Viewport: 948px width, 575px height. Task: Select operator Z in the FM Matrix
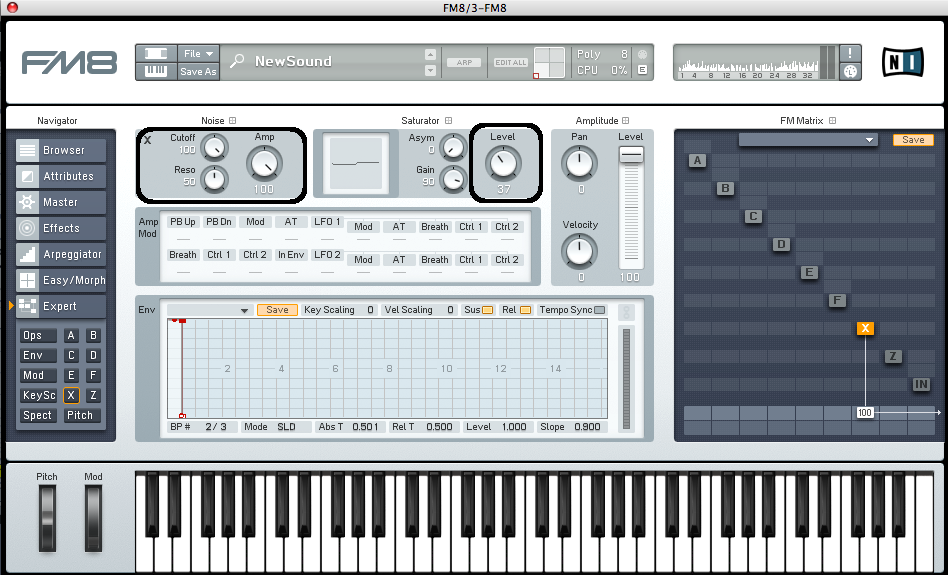pyautogui.click(x=893, y=356)
